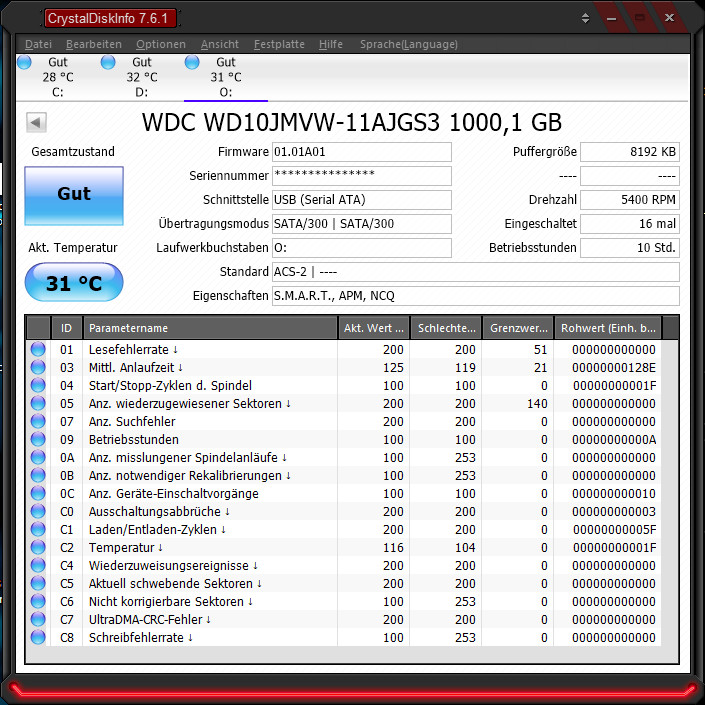The image size is (705, 705).
Task: Open the Sprache(Language) menu
Action: pyautogui.click(x=409, y=44)
